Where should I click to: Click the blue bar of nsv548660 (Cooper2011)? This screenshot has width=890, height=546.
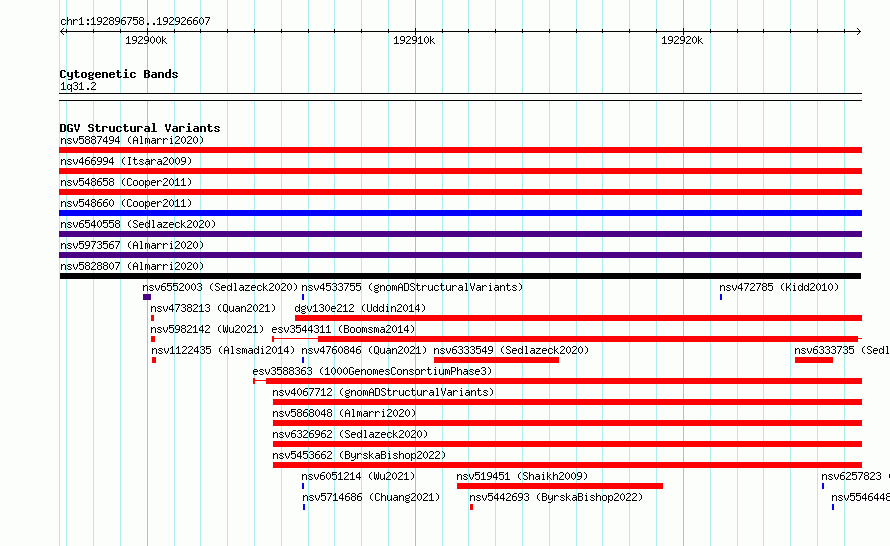coord(460,213)
